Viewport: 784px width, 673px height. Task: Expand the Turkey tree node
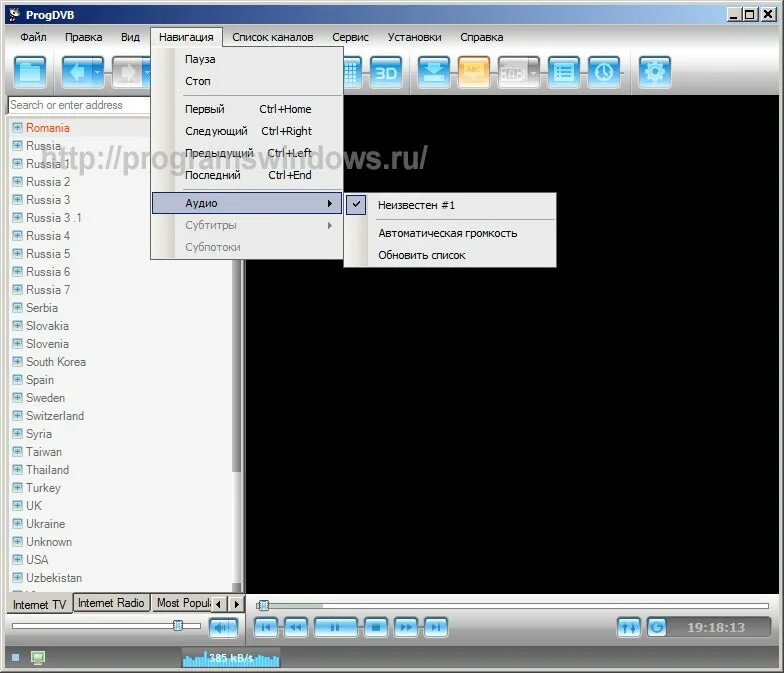tap(17, 488)
